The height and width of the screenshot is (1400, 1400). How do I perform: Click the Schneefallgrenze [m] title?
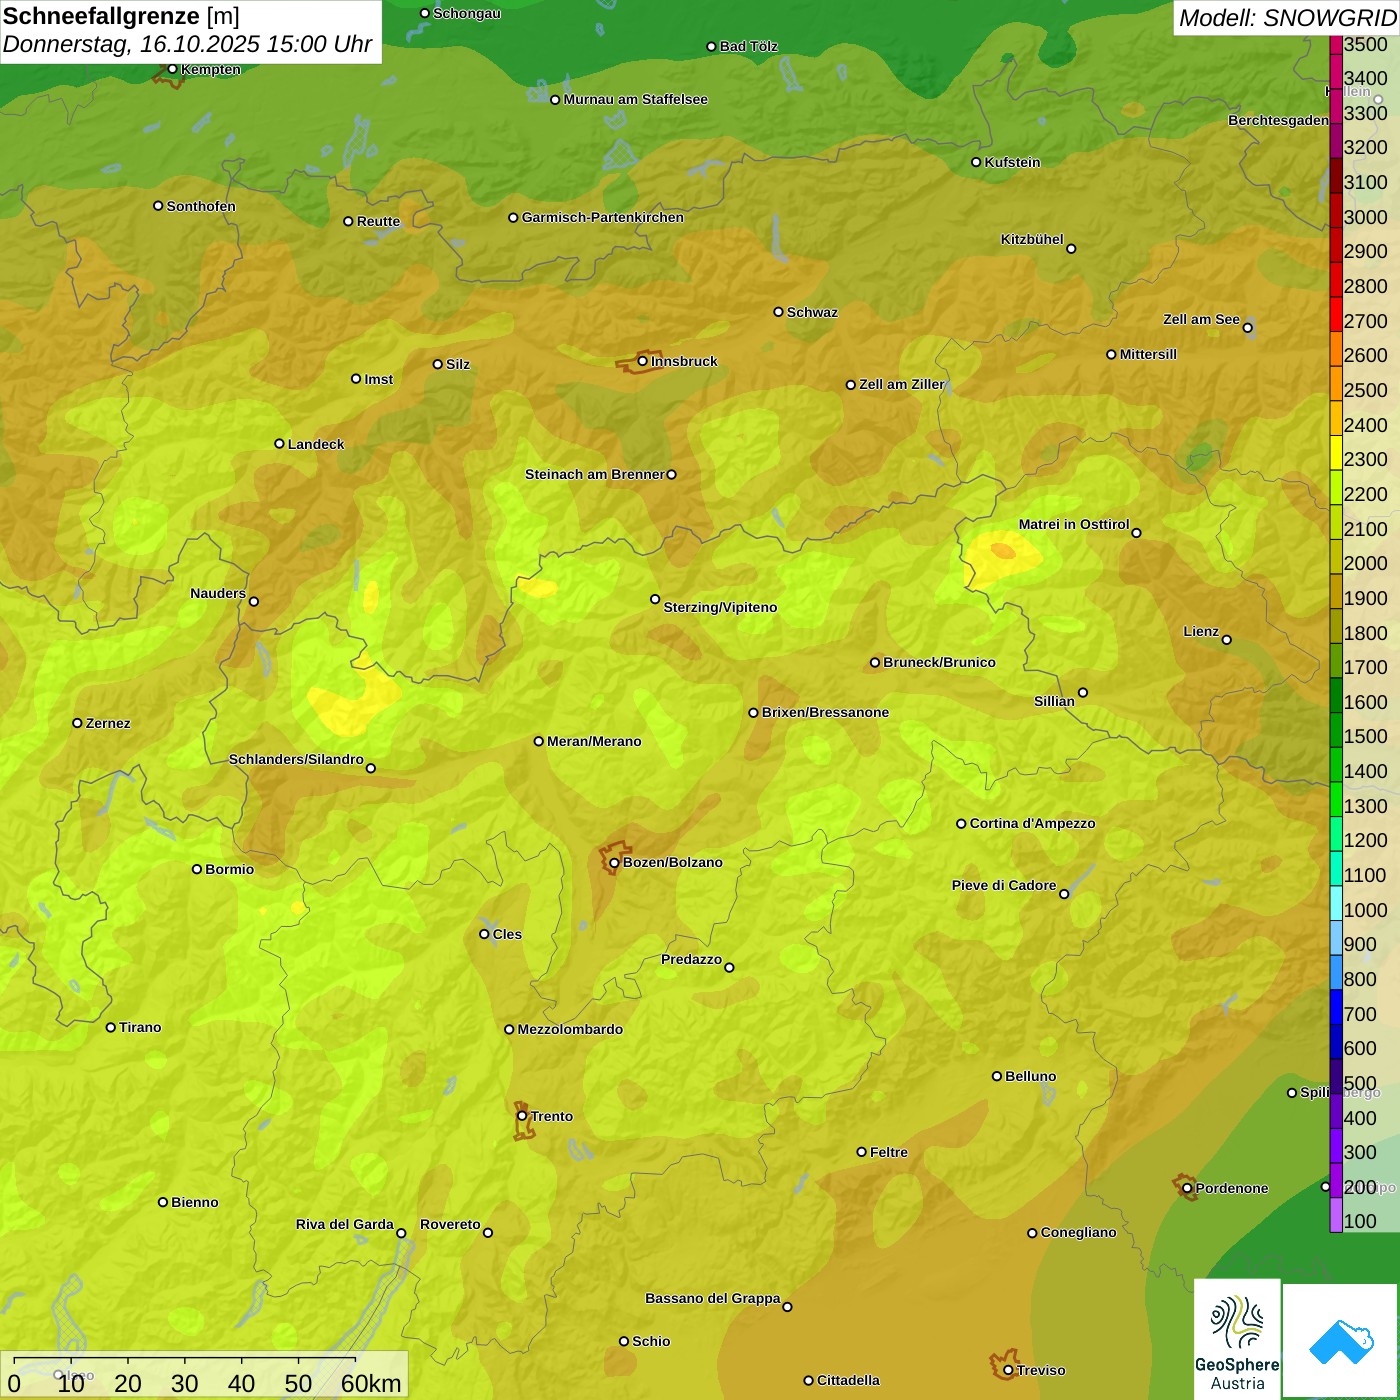point(121,16)
